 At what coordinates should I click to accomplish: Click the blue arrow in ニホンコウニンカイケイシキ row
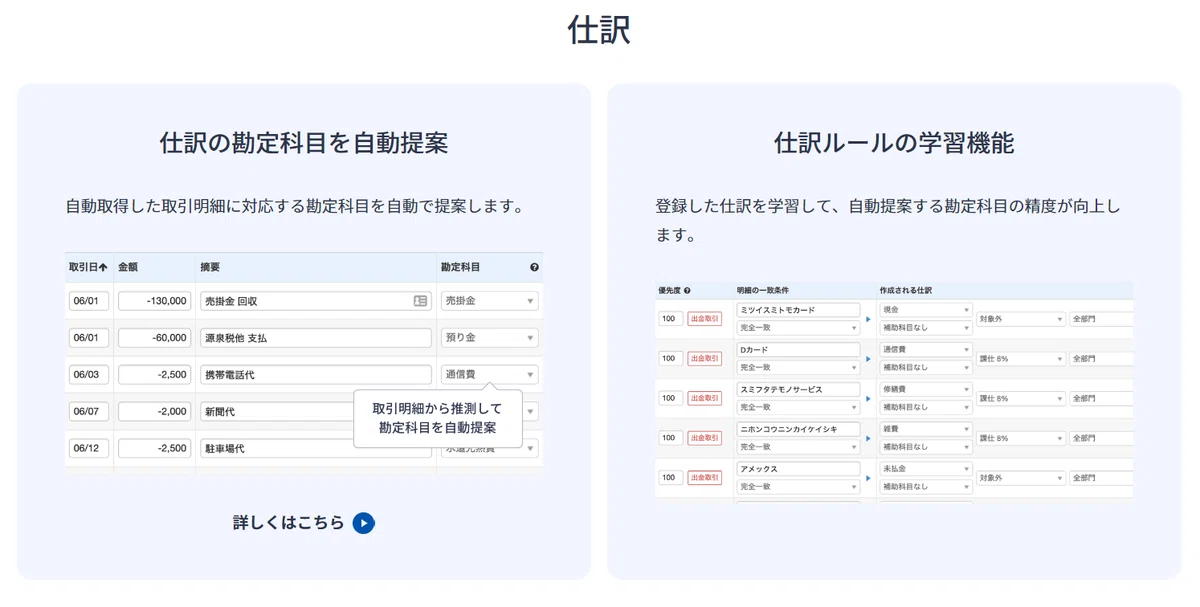click(x=867, y=438)
